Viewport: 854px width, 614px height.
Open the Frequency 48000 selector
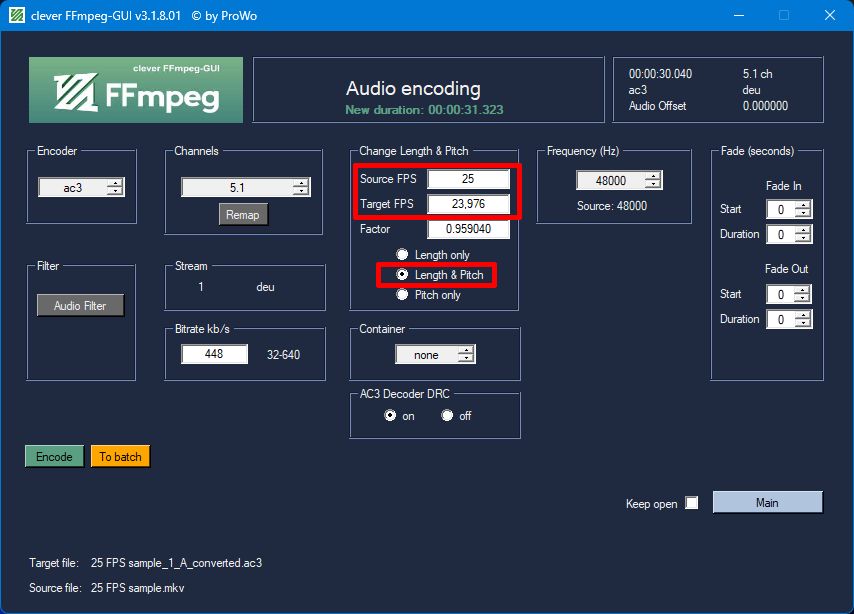click(x=619, y=180)
